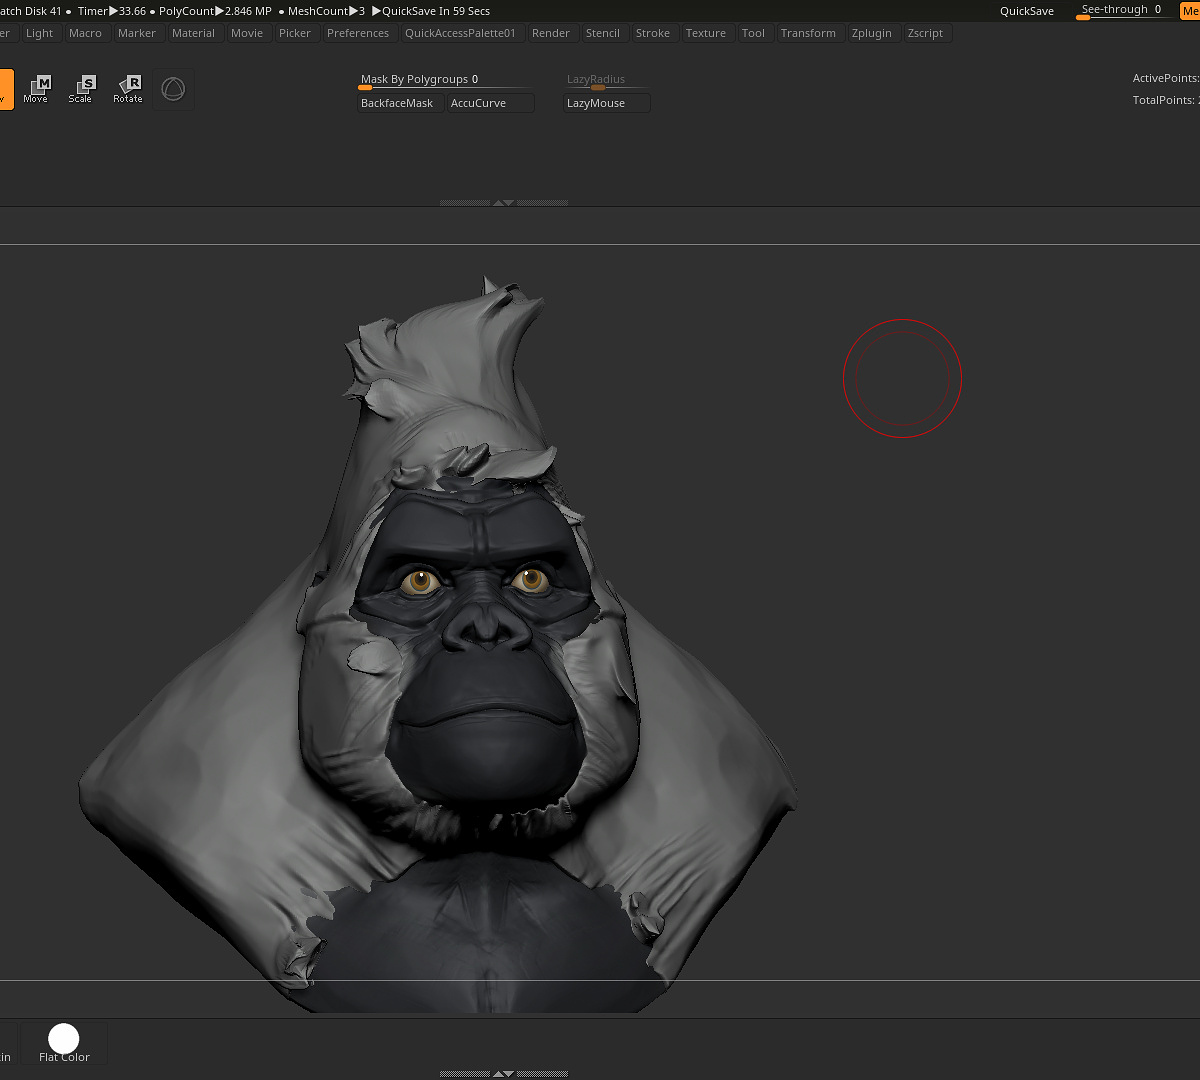Open the Light menu
Viewport: 1200px width, 1080px height.
[x=40, y=33]
